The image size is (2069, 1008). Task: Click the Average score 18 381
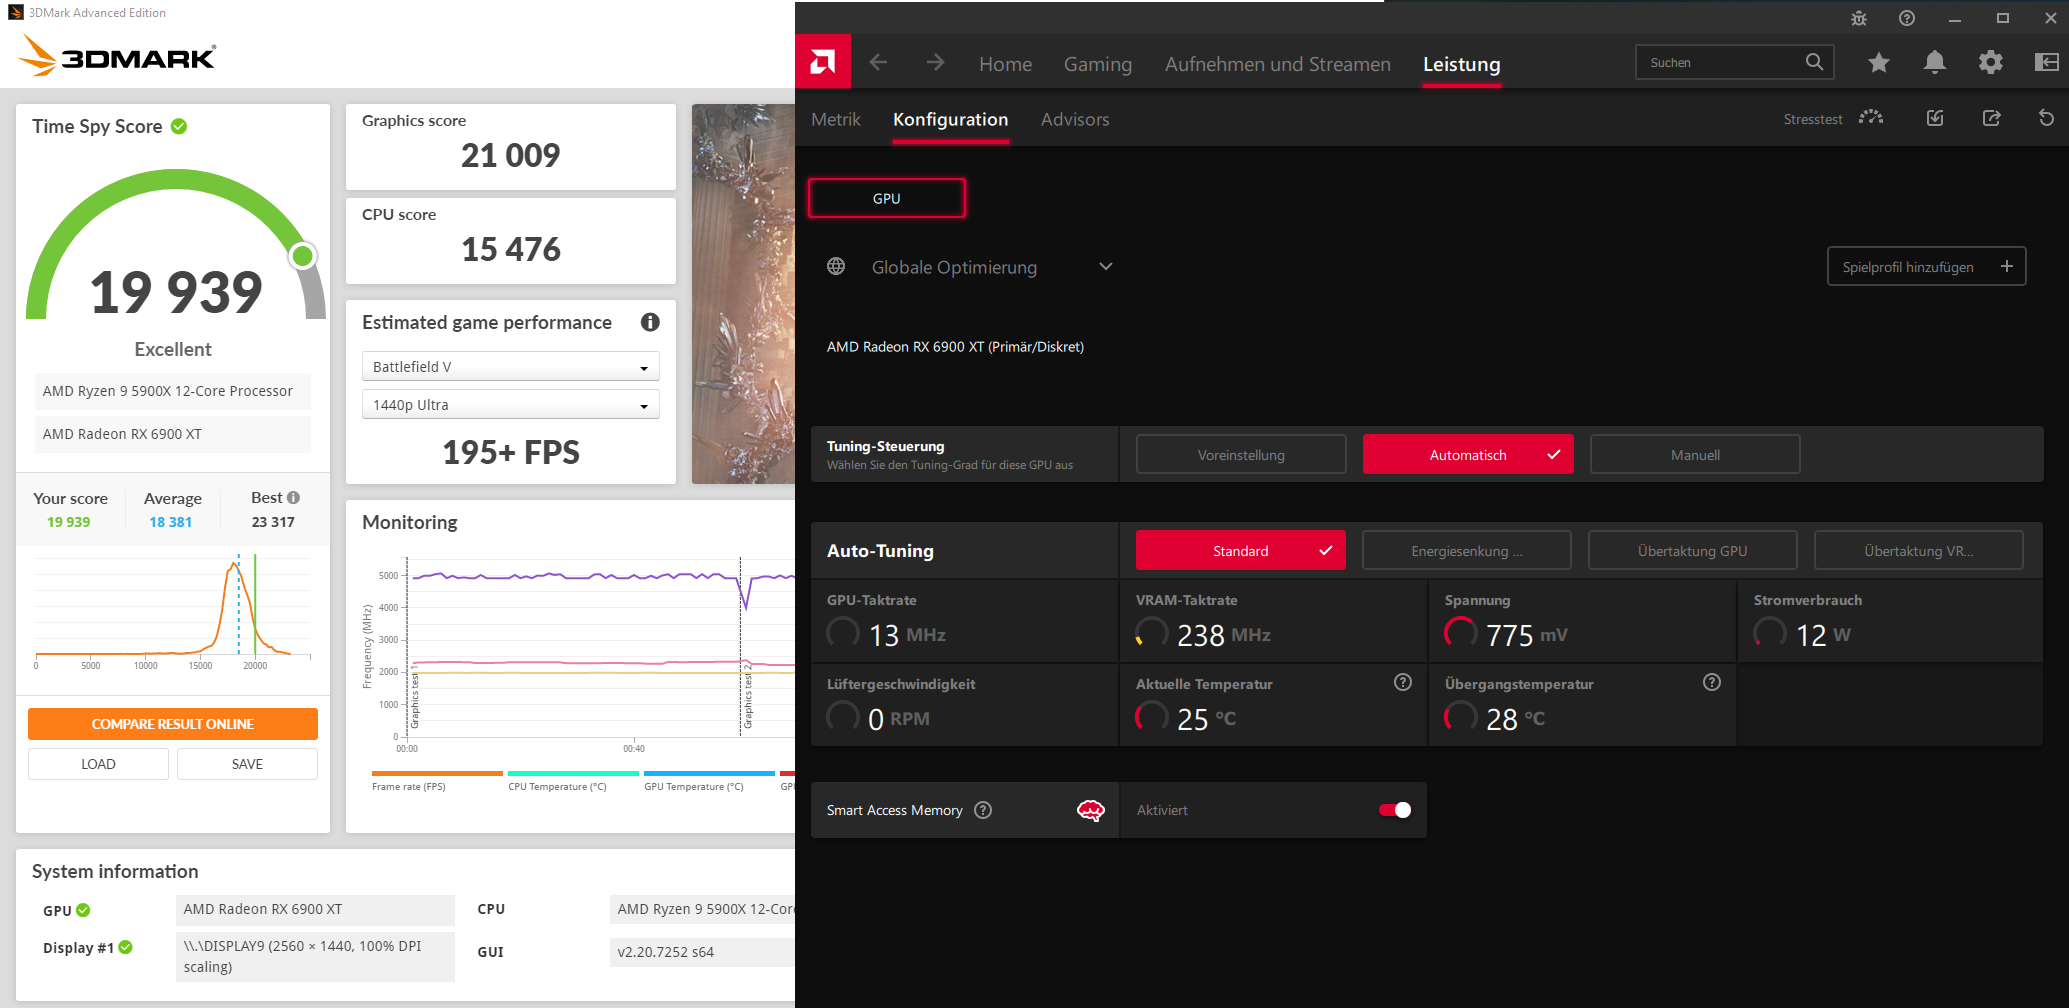point(171,522)
